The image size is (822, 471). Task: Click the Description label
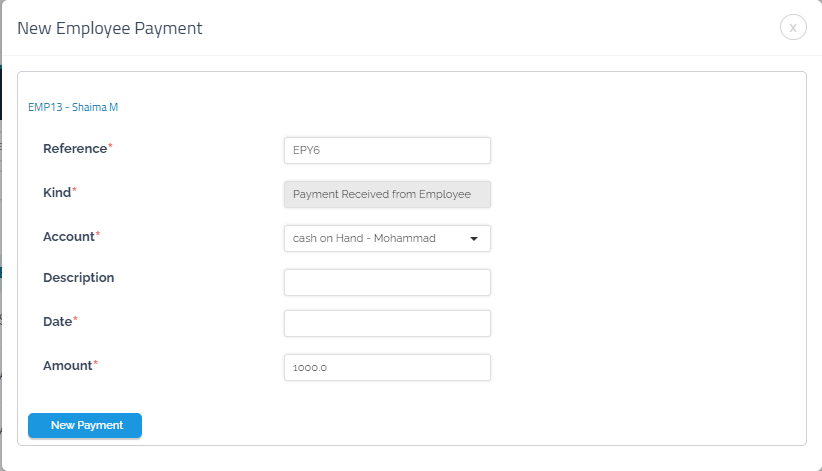(78, 278)
